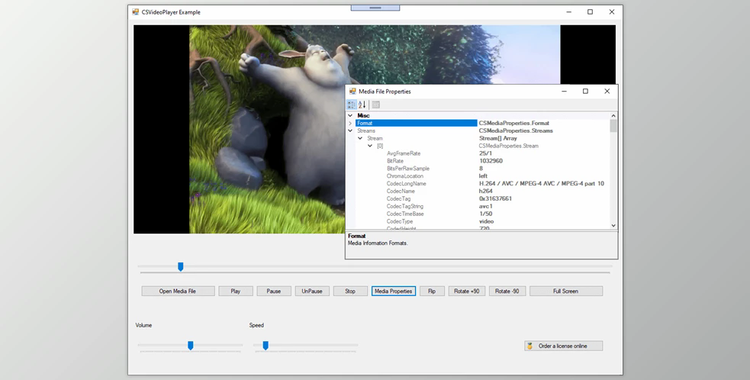The height and width of the screenshot is (380, 750).
Task: Click the video seek slider thumb
Action: (180, 267)
